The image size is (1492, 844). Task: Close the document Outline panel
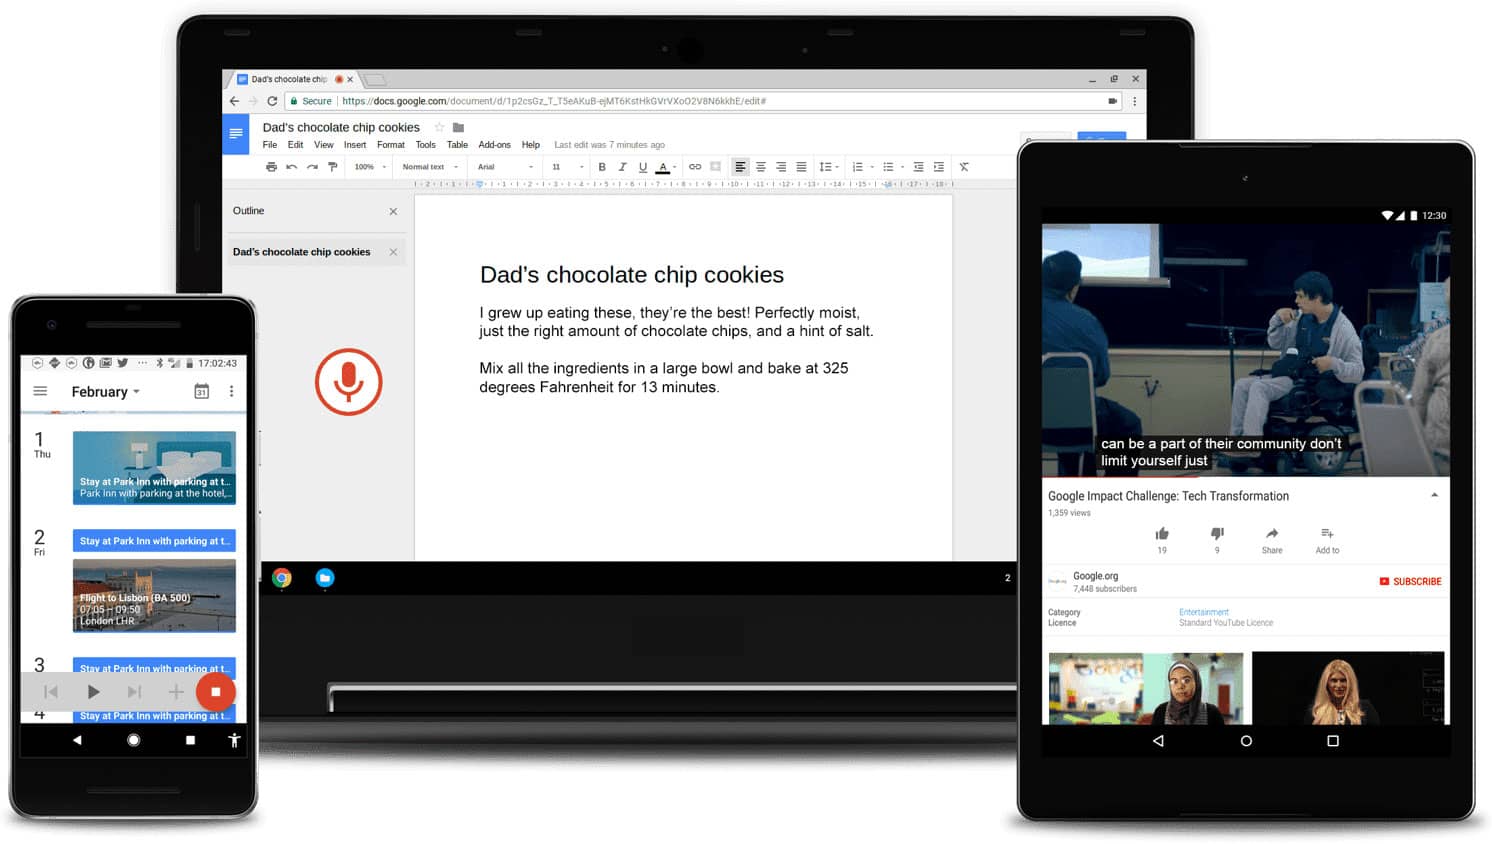pyautogui.click(x=393, y=211)
